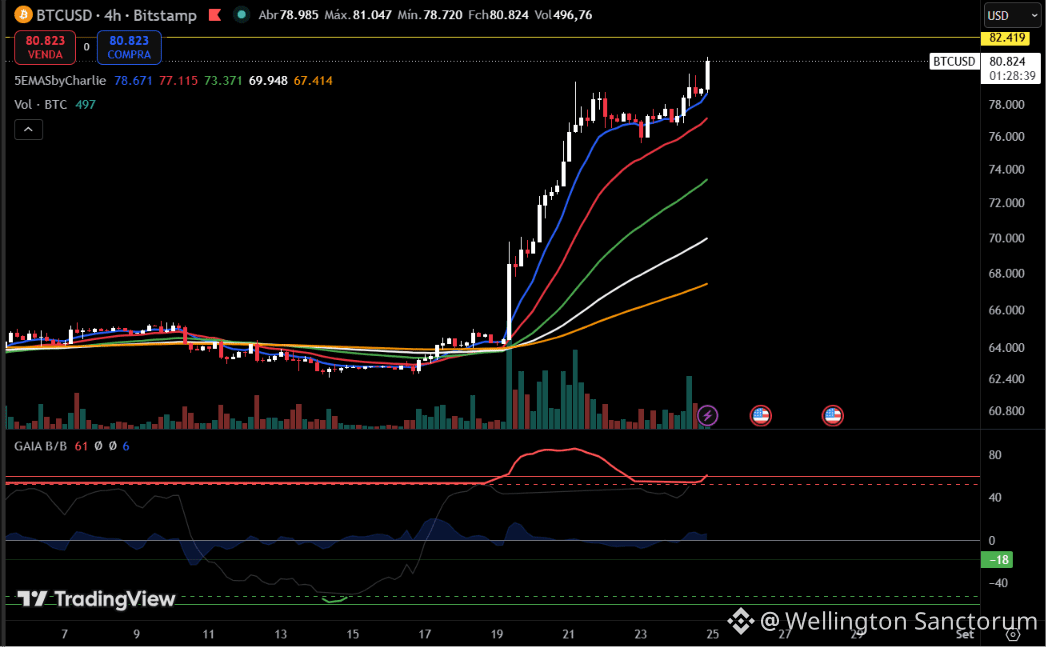The width and height of the screenshot is (1046, 647).
Task: Click the COMPRA buy button at 80.823
Action: click(x=129, y=47)
